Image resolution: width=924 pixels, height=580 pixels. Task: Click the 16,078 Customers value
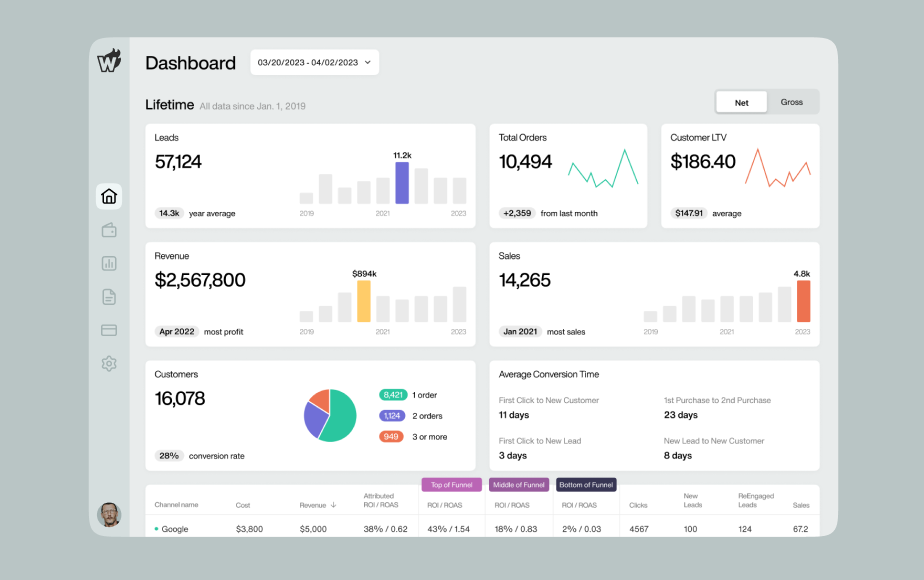[180, 399]
